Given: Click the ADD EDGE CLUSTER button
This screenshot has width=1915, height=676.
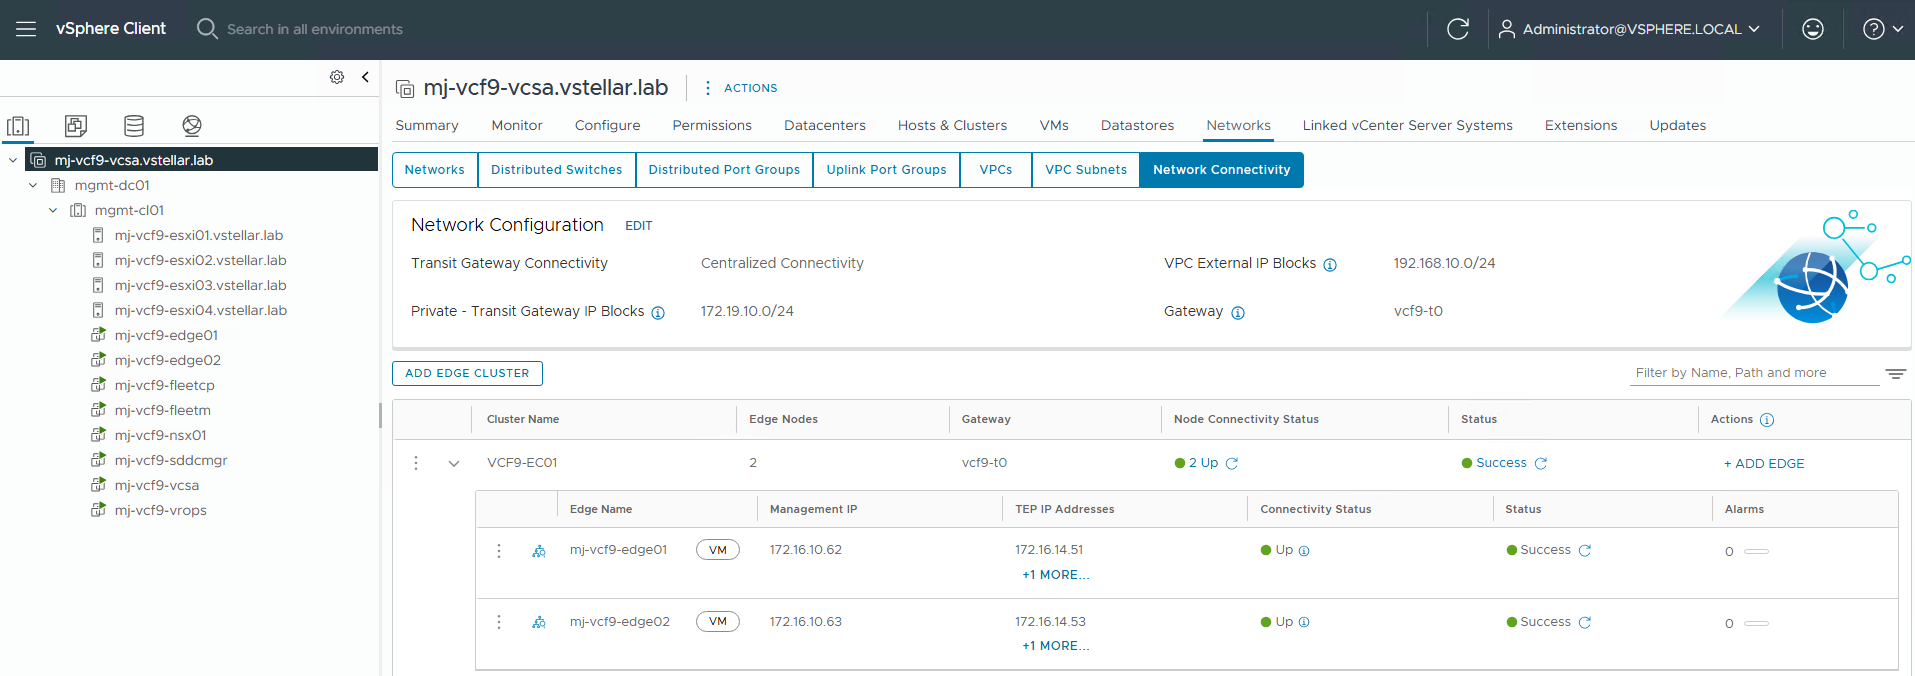Looking at the screenshot, I should 467,373.
